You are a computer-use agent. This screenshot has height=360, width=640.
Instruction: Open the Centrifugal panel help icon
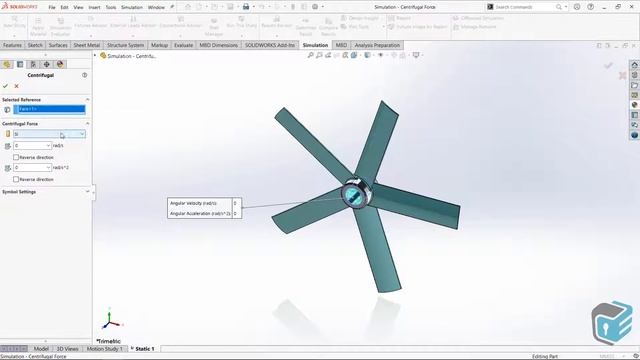point(84,75)
